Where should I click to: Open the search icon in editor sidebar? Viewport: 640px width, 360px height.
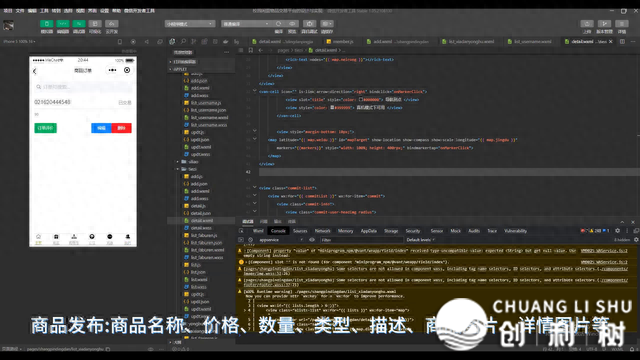coord(183,42)
